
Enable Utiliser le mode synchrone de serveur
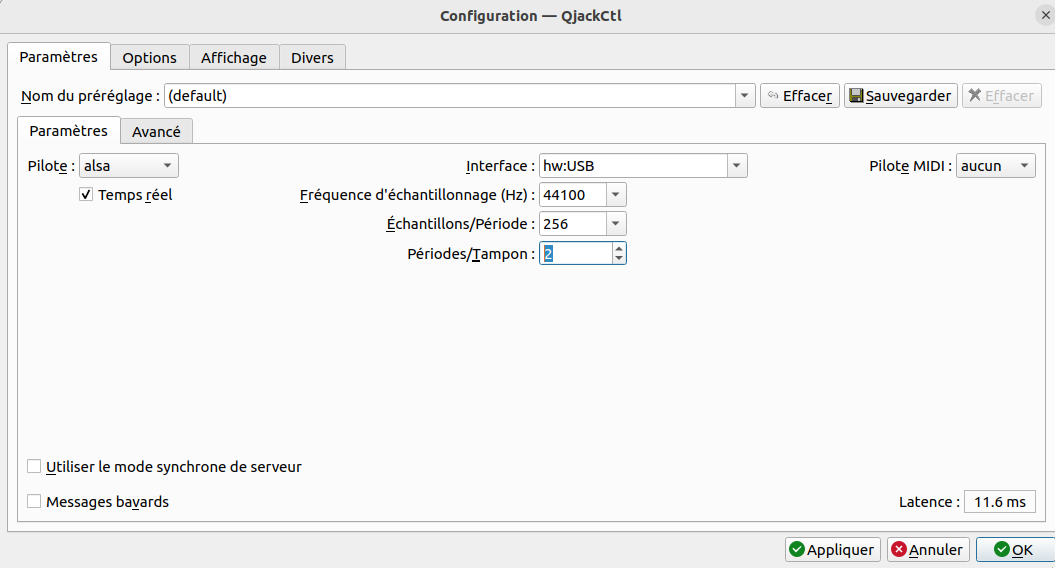(x=35, y=466)
